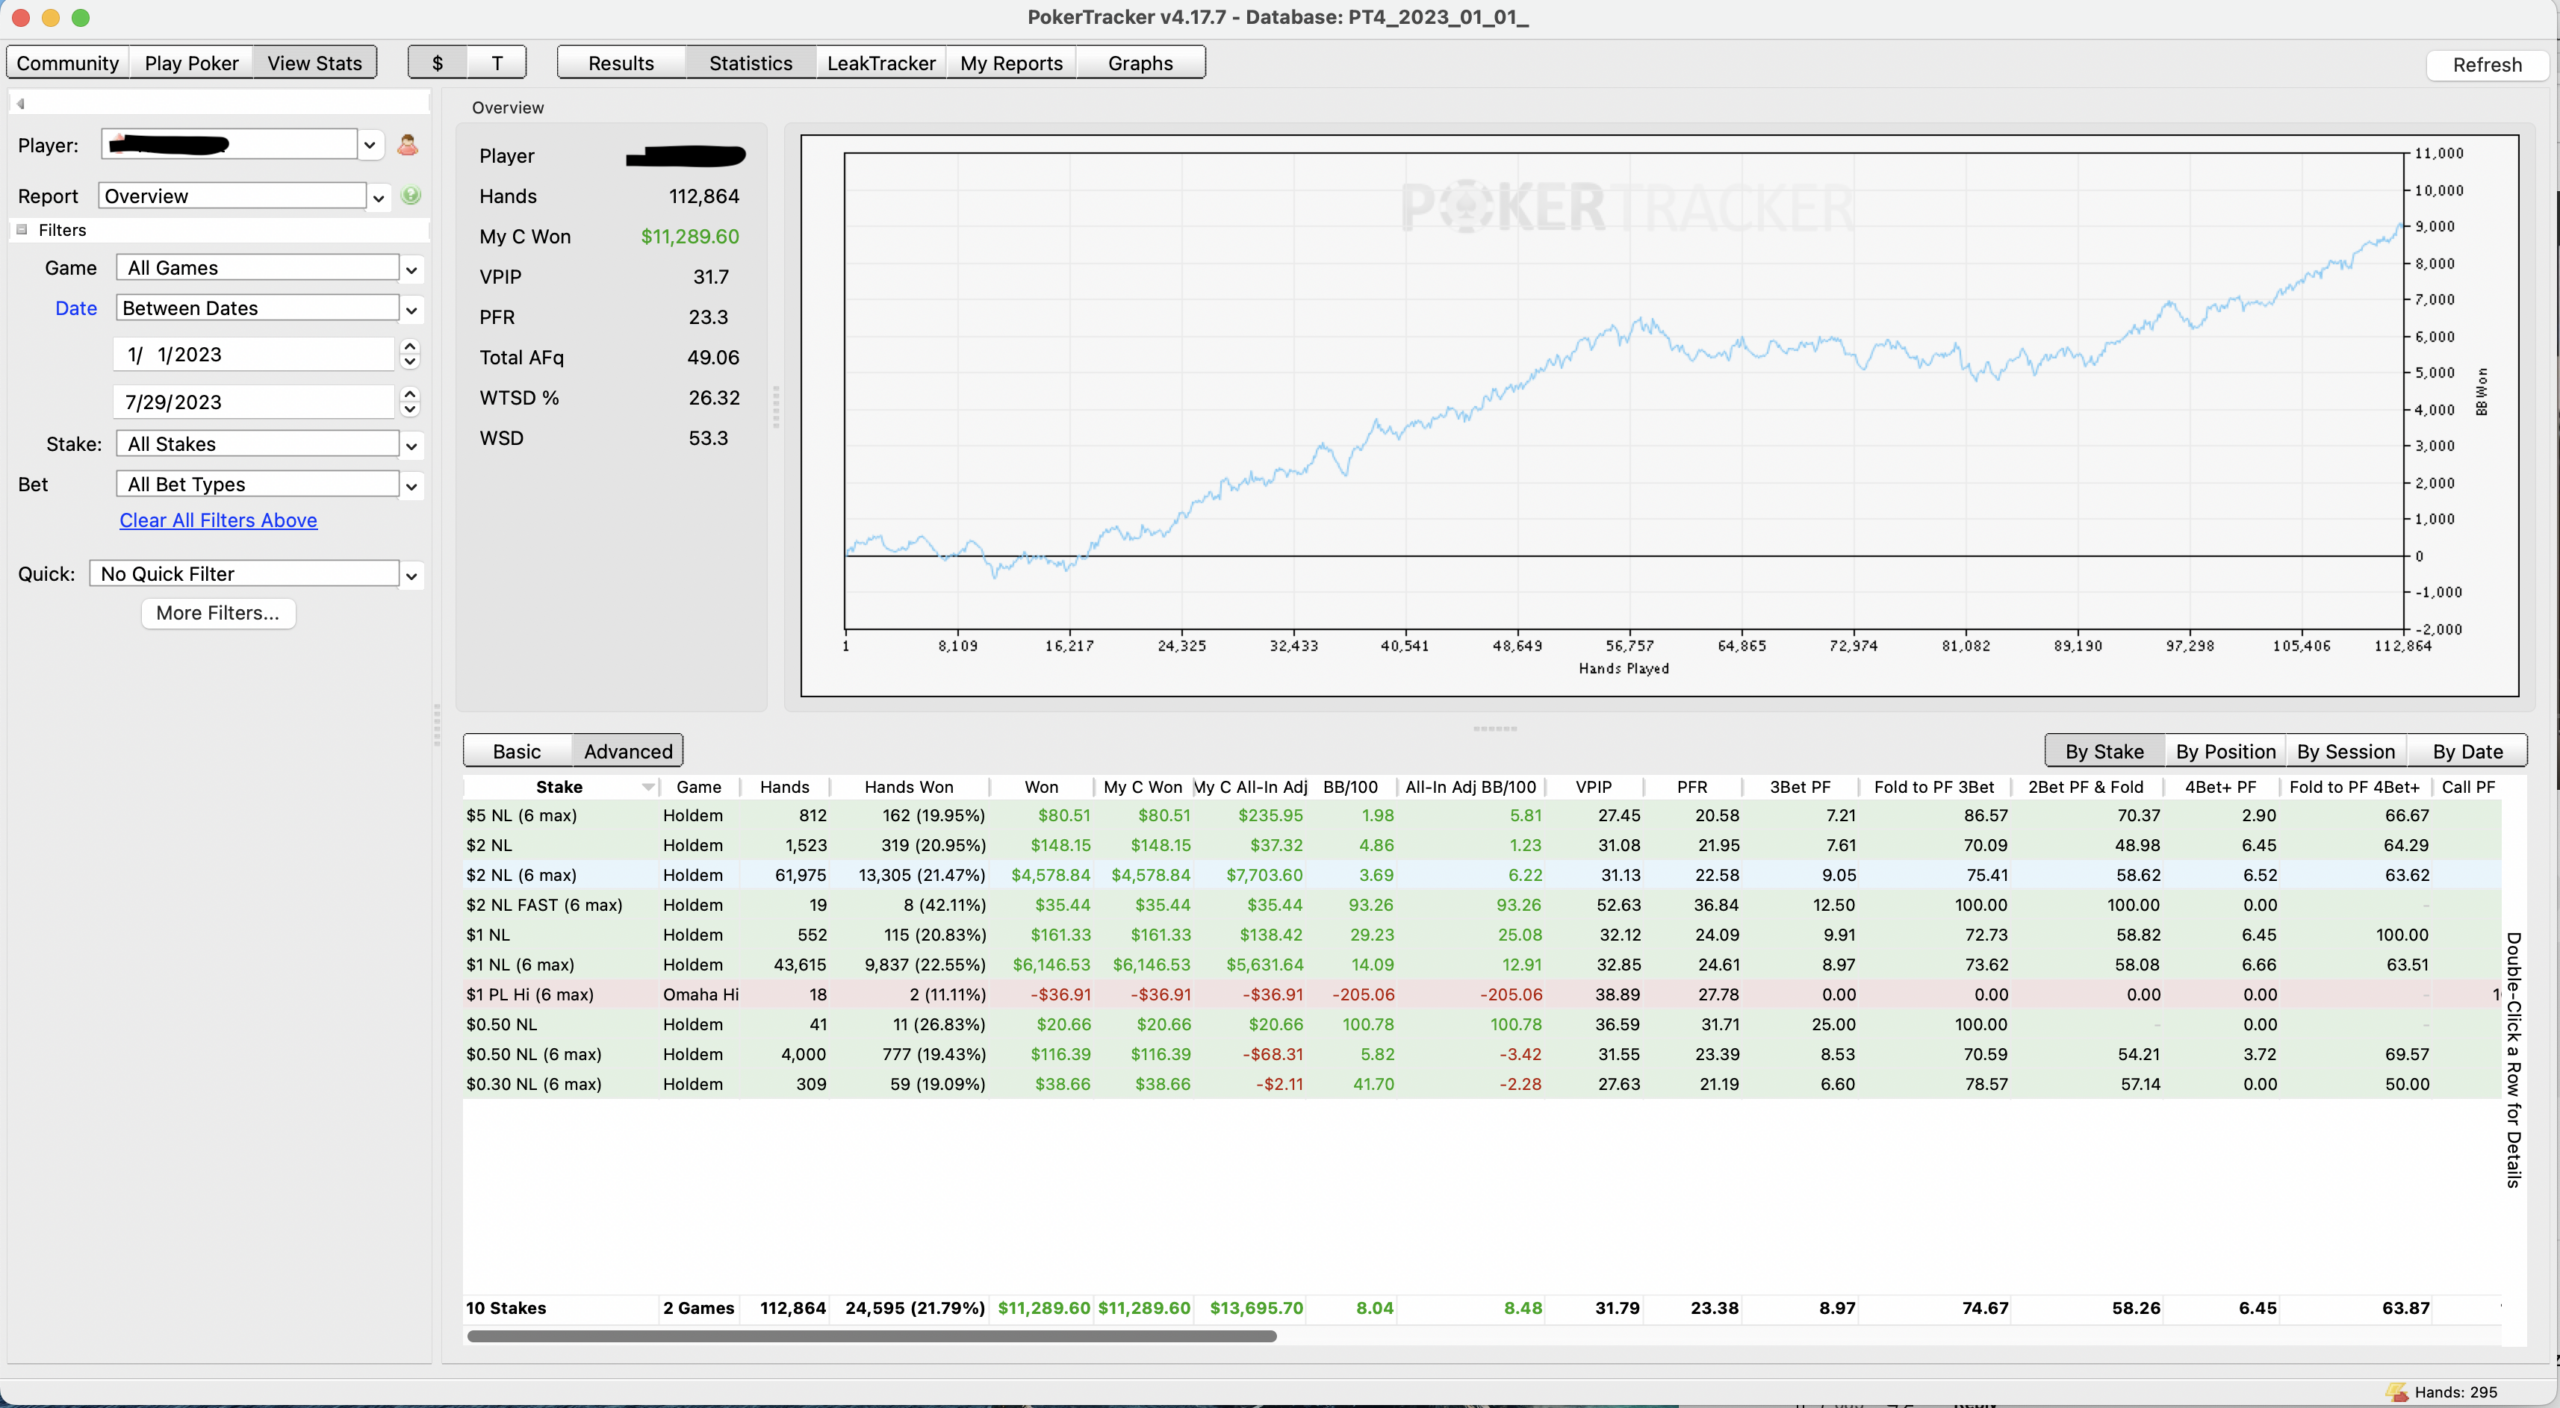Sort by the BB/100 column header
2560x1408 pixels.
click(1350, 787)
